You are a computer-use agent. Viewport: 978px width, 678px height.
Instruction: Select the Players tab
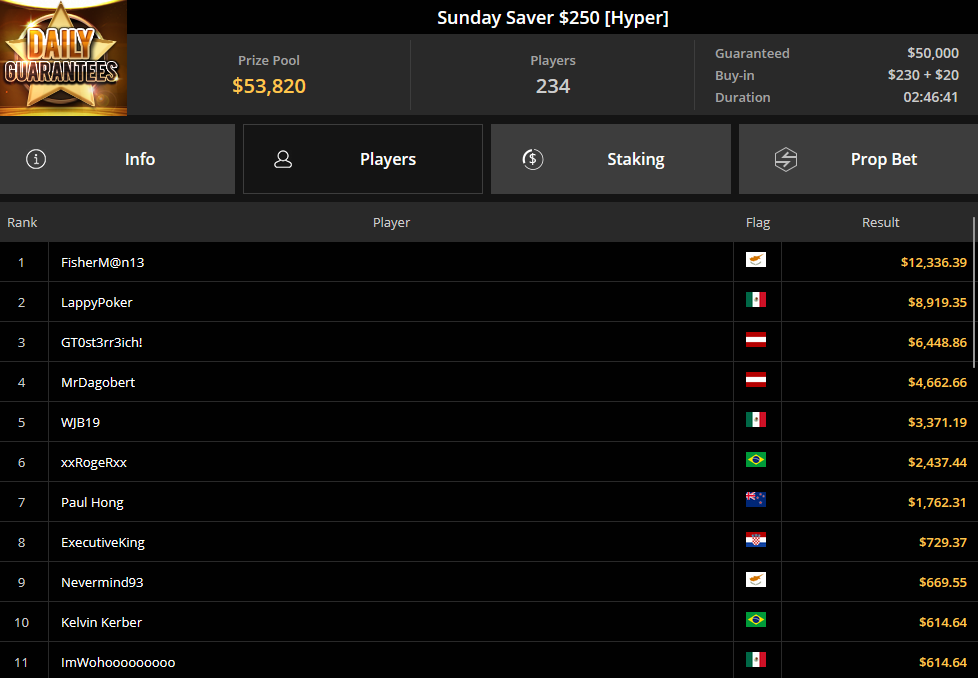(x=362, y=159)
